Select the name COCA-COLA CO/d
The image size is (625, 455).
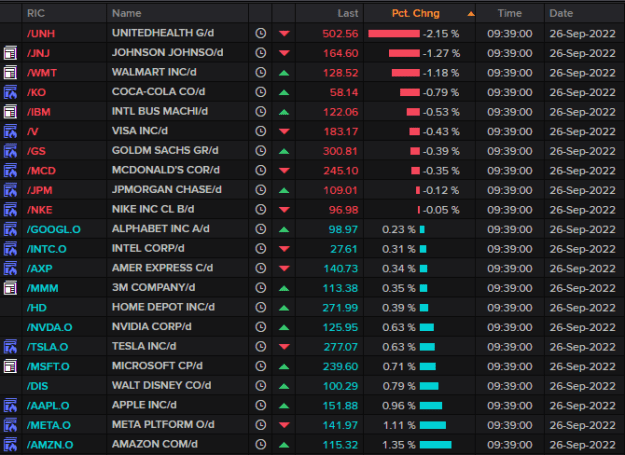(158, 92)
